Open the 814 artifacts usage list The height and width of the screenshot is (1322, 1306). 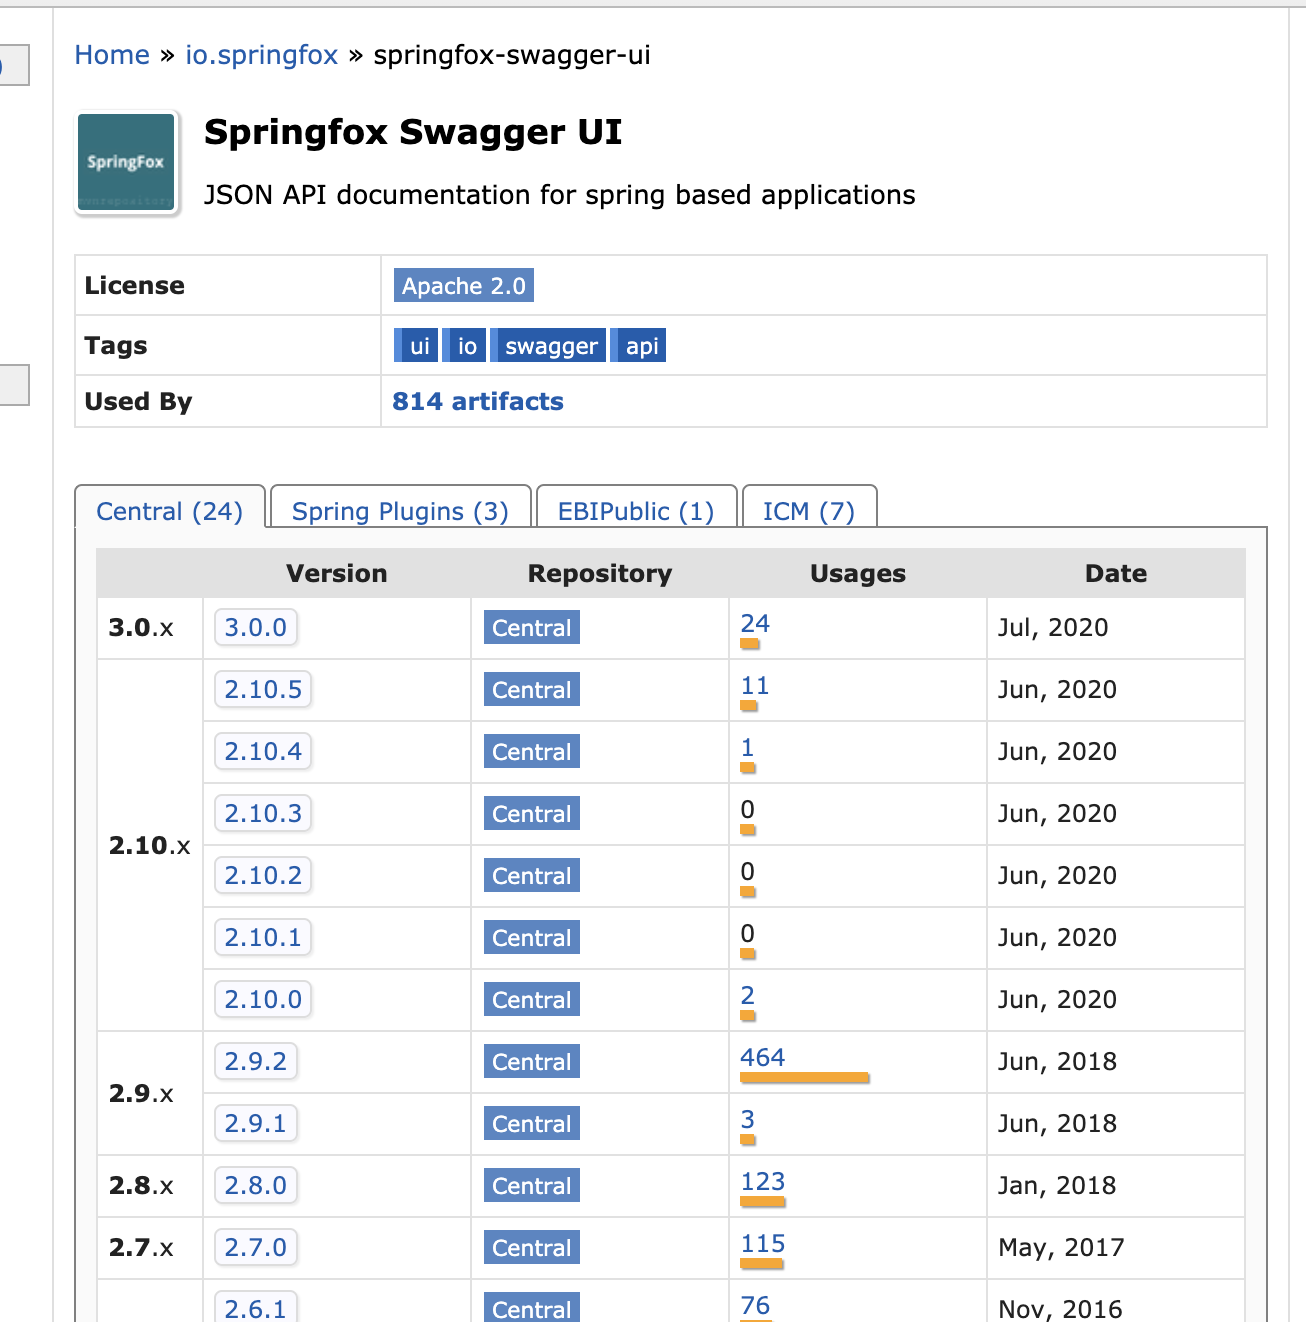477,401
